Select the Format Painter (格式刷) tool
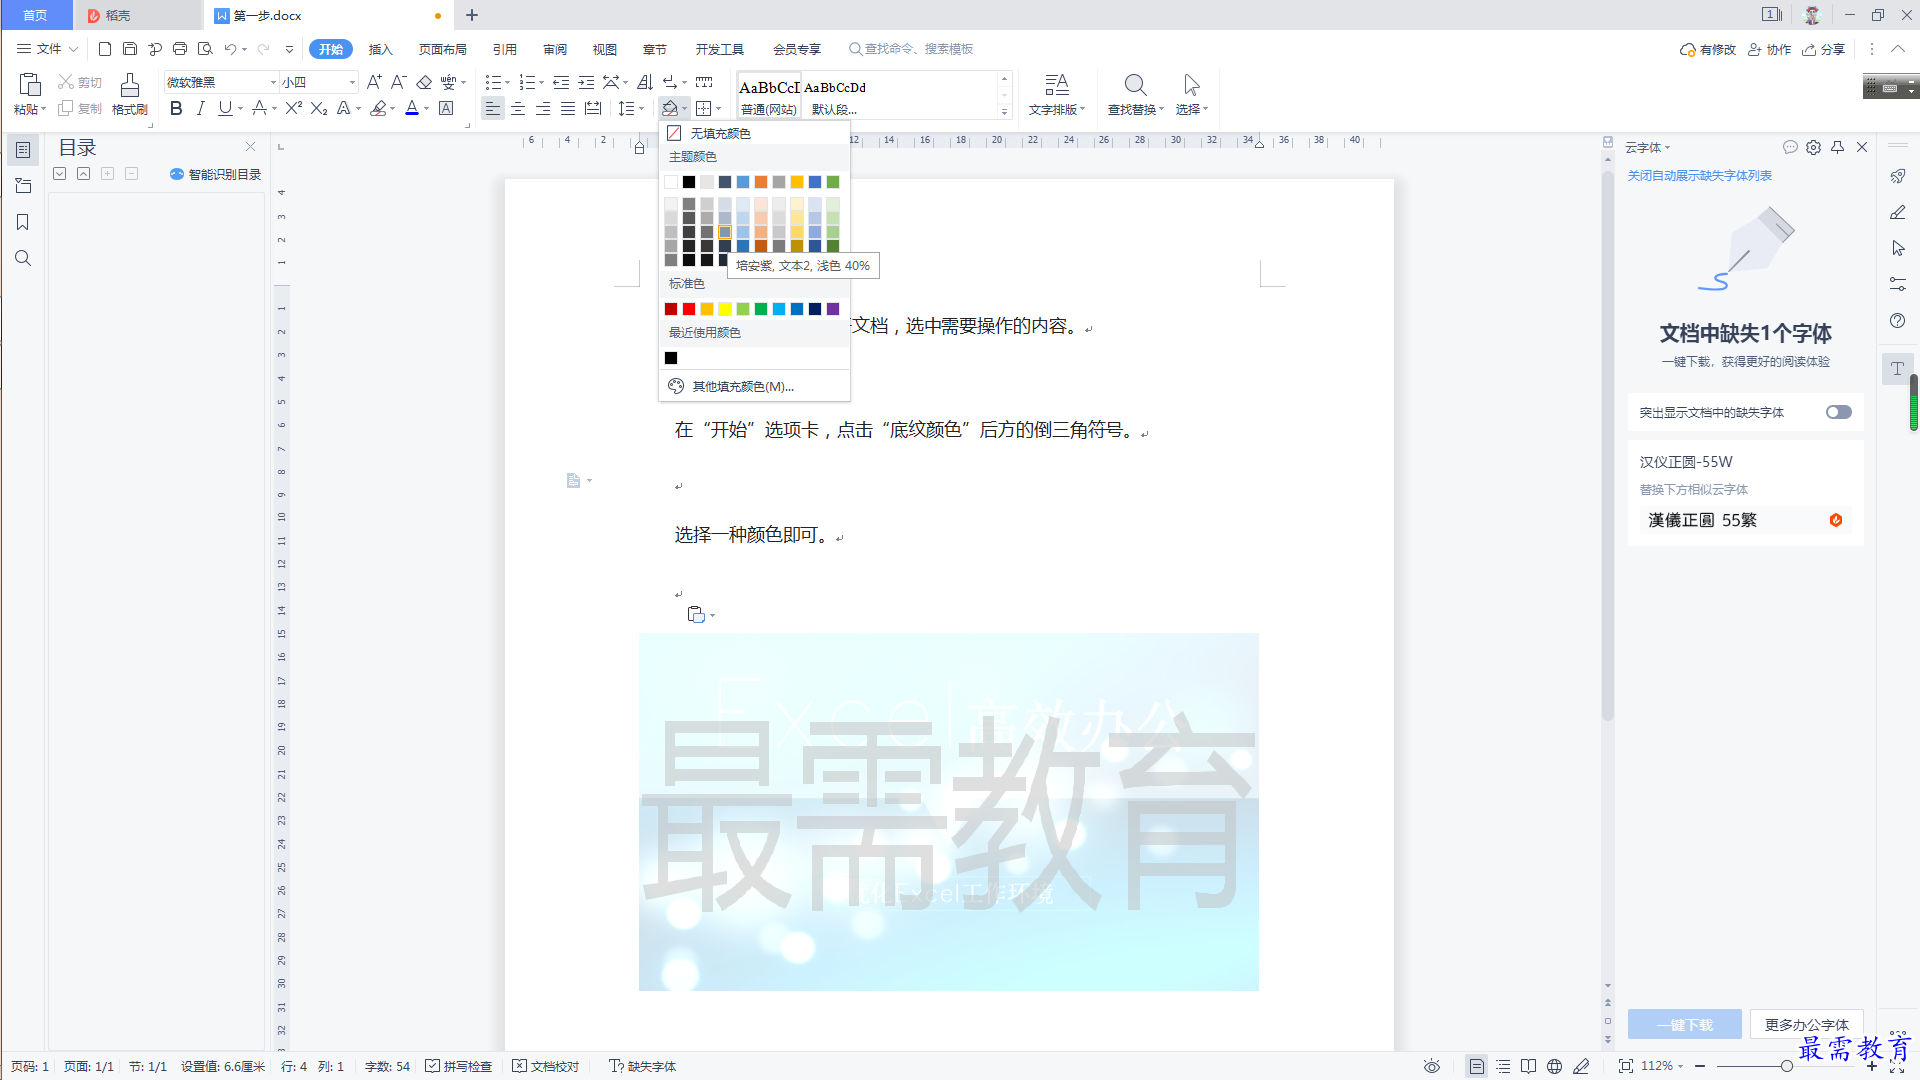Viewport: 1920px width, 1080px height. click(130, 95)
